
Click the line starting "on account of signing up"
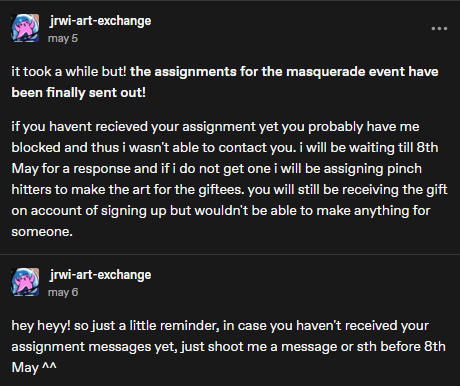point(221,211)
